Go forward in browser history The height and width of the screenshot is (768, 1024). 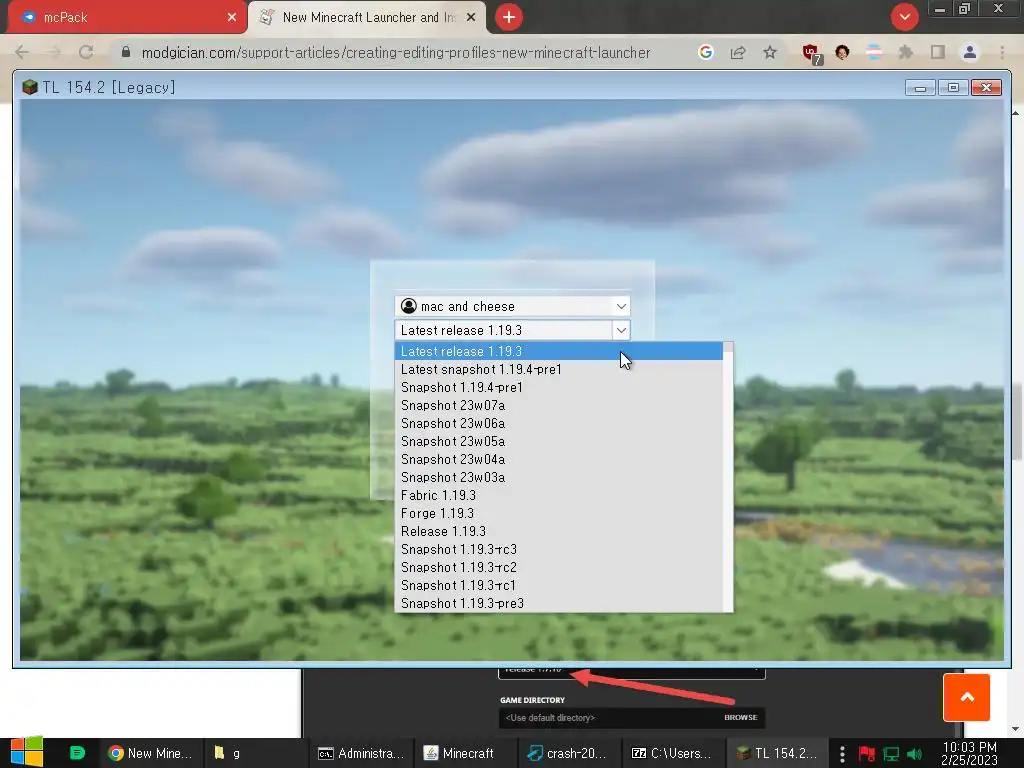(54, 52)
